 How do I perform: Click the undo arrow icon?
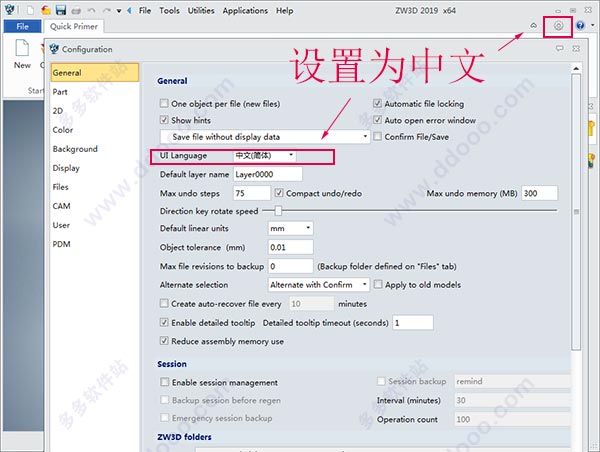[91, 10]
